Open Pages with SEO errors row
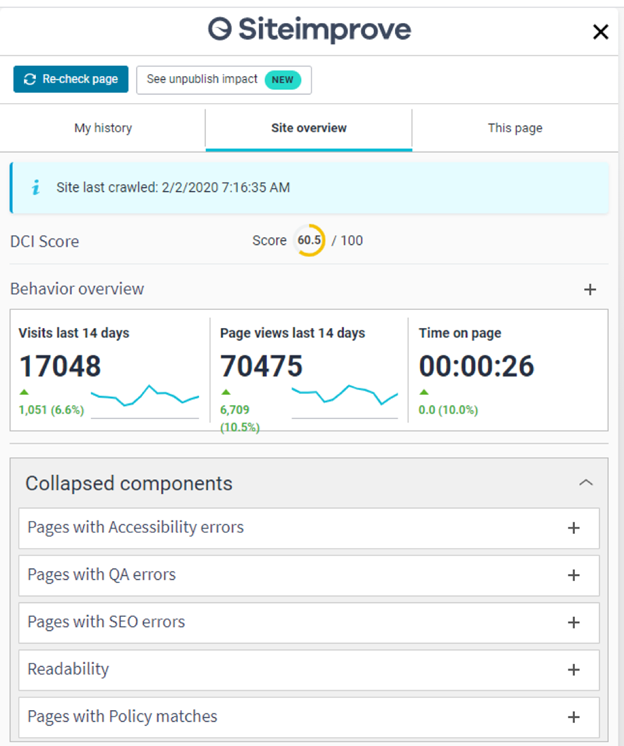This screenshot has height=746, width=624. point(309,622)
